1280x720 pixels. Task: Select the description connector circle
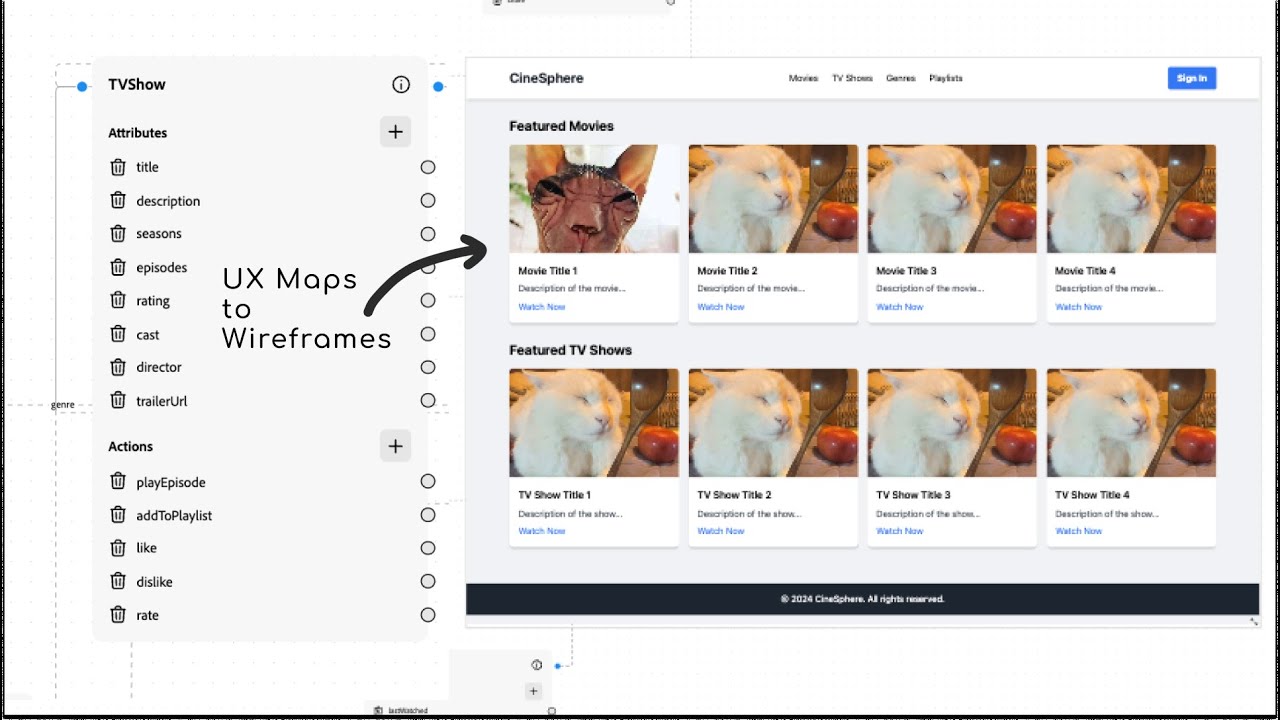[428, 200]
